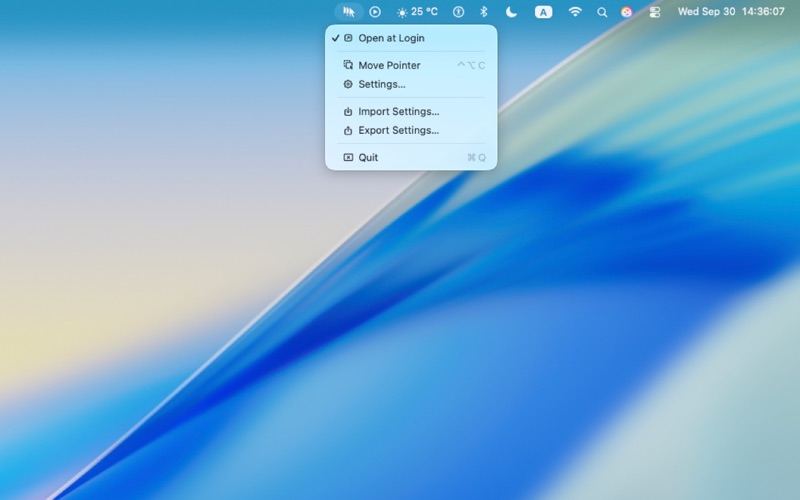
Task: Select Import Settings... menu item
Action: point(411,111)
